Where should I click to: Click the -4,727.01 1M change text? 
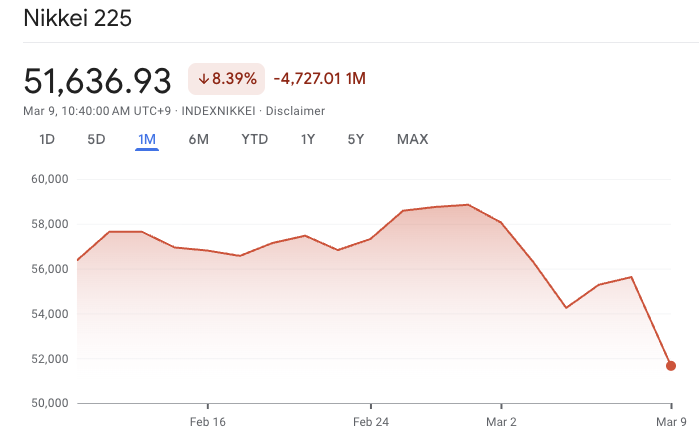tap(320, 78)
